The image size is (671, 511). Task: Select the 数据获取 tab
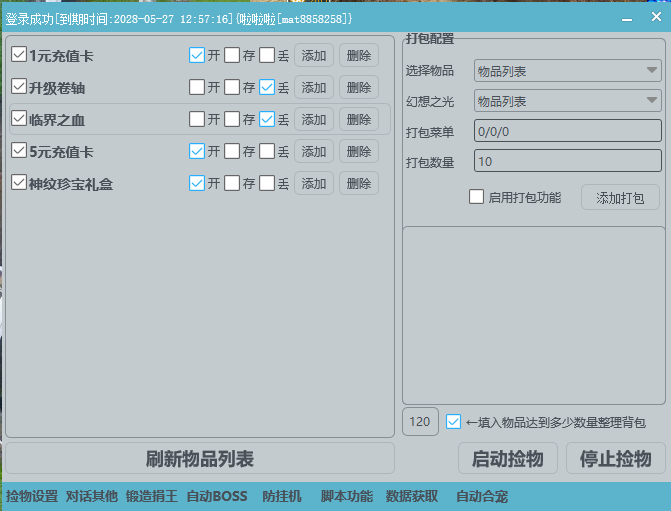tap(412, 496)
